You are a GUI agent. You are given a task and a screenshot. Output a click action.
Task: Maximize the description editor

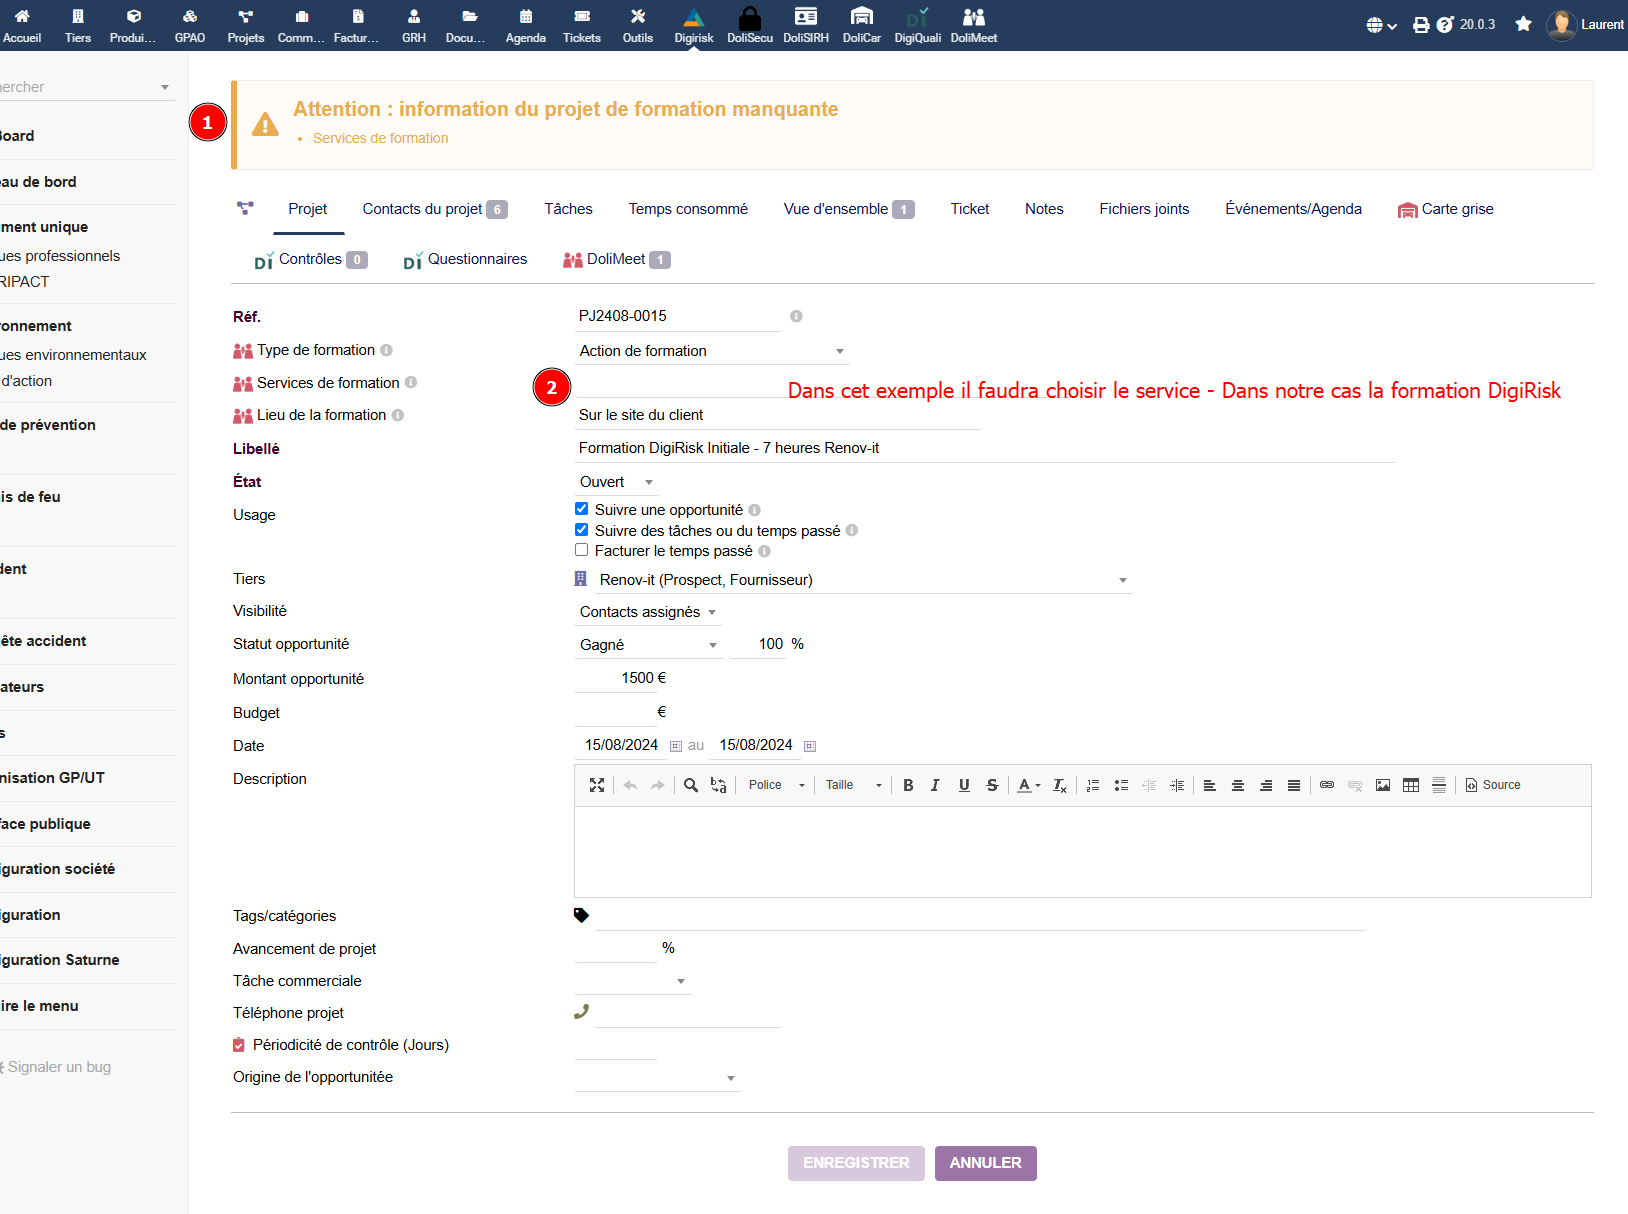coord(597,785)
